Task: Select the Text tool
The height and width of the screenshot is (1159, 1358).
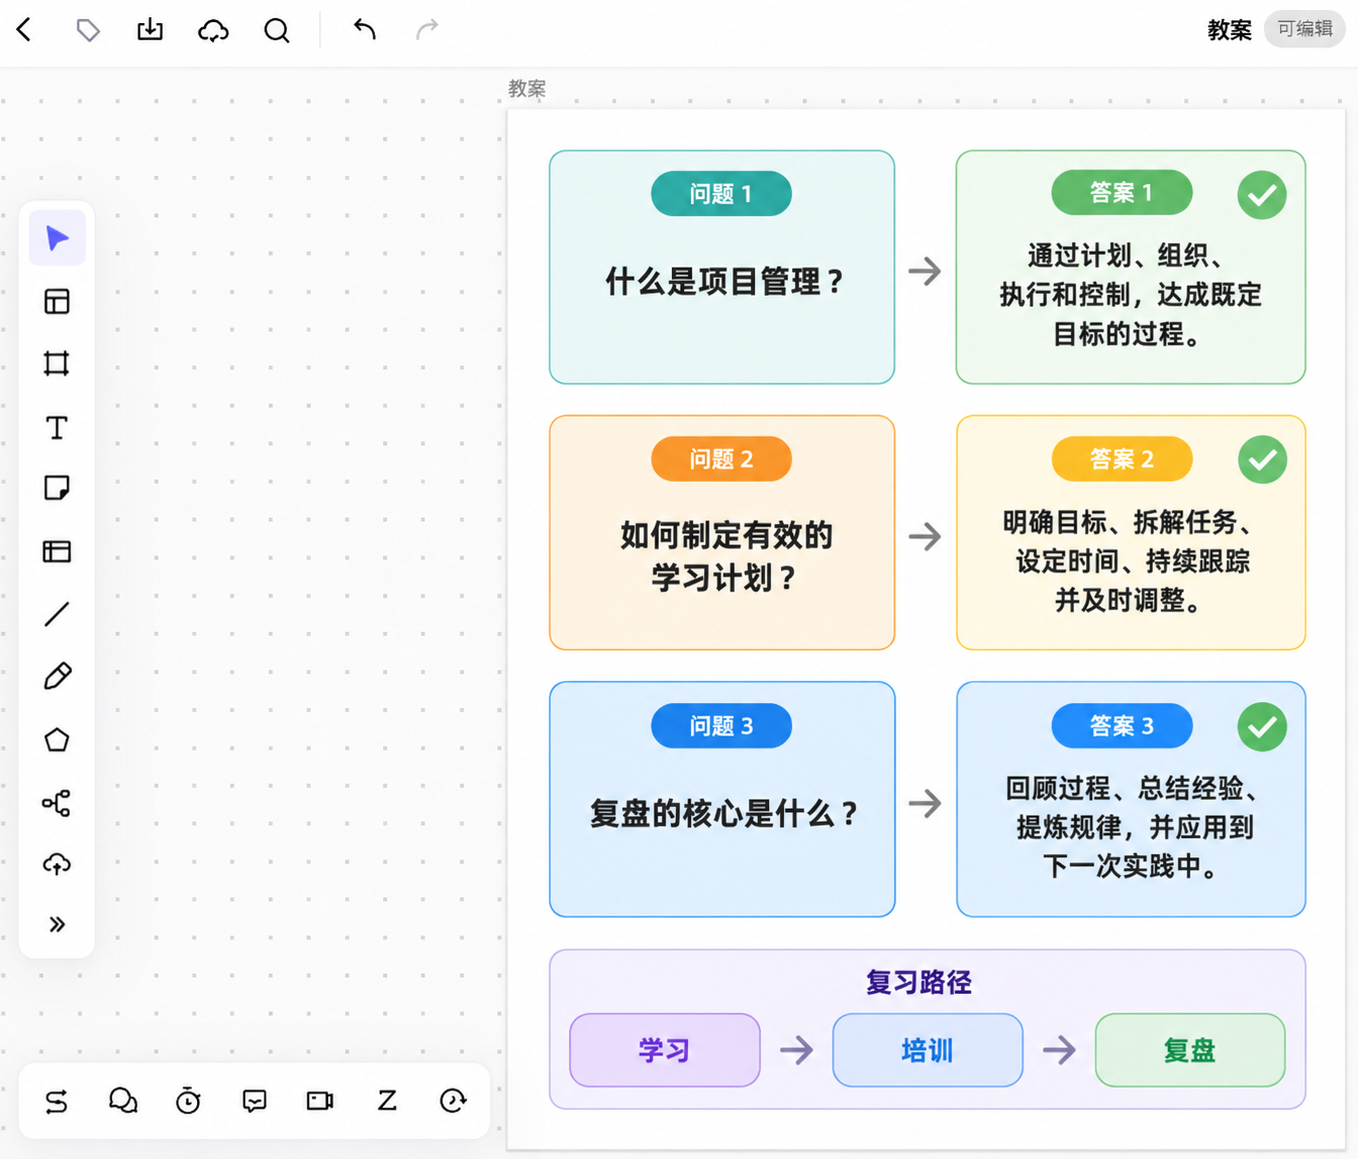Action: click(x=57, y=427)
